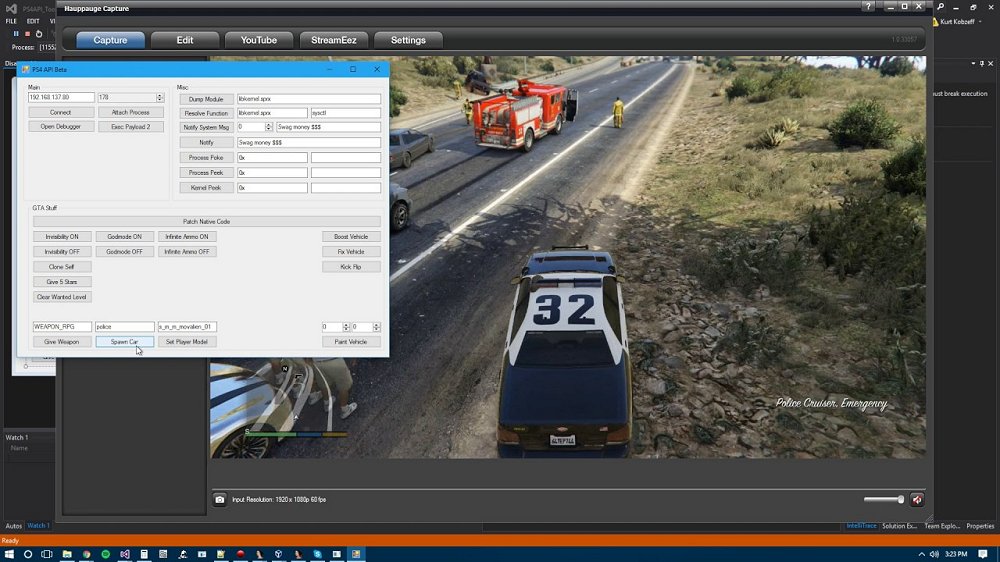Click the vehicle name field containing police
Screen dimensions: 1000x562
[124, 327]
